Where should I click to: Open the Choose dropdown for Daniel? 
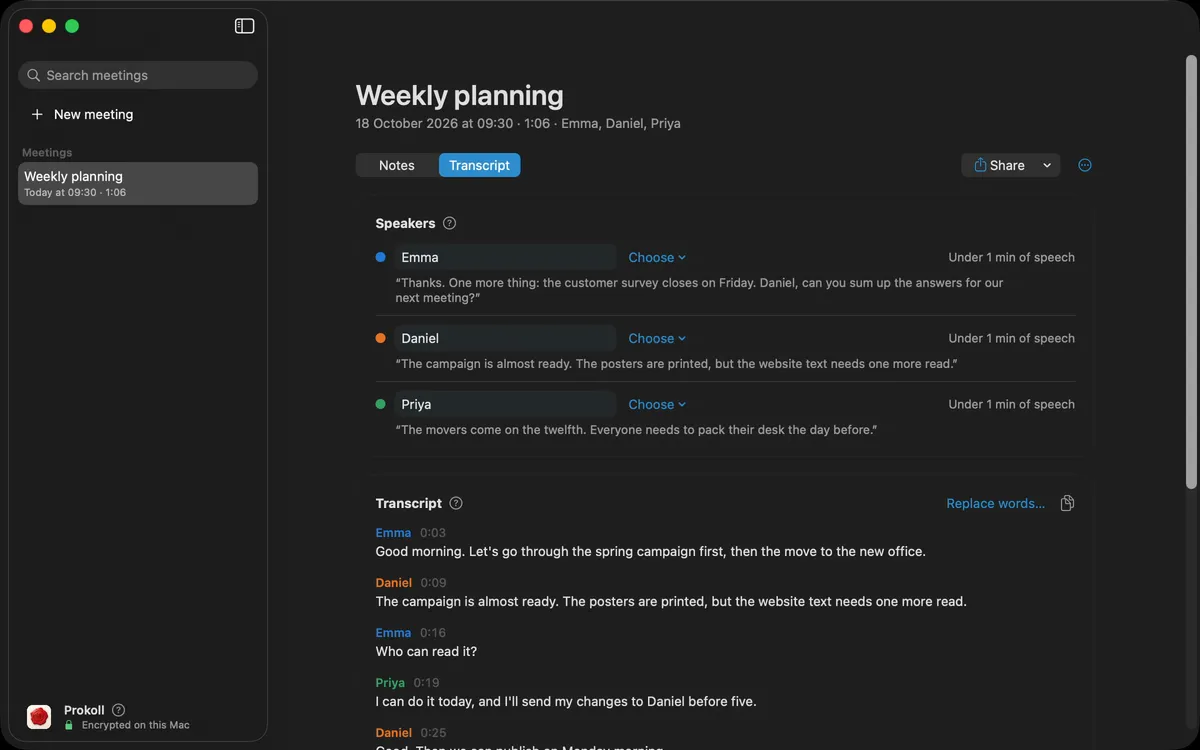657,338
